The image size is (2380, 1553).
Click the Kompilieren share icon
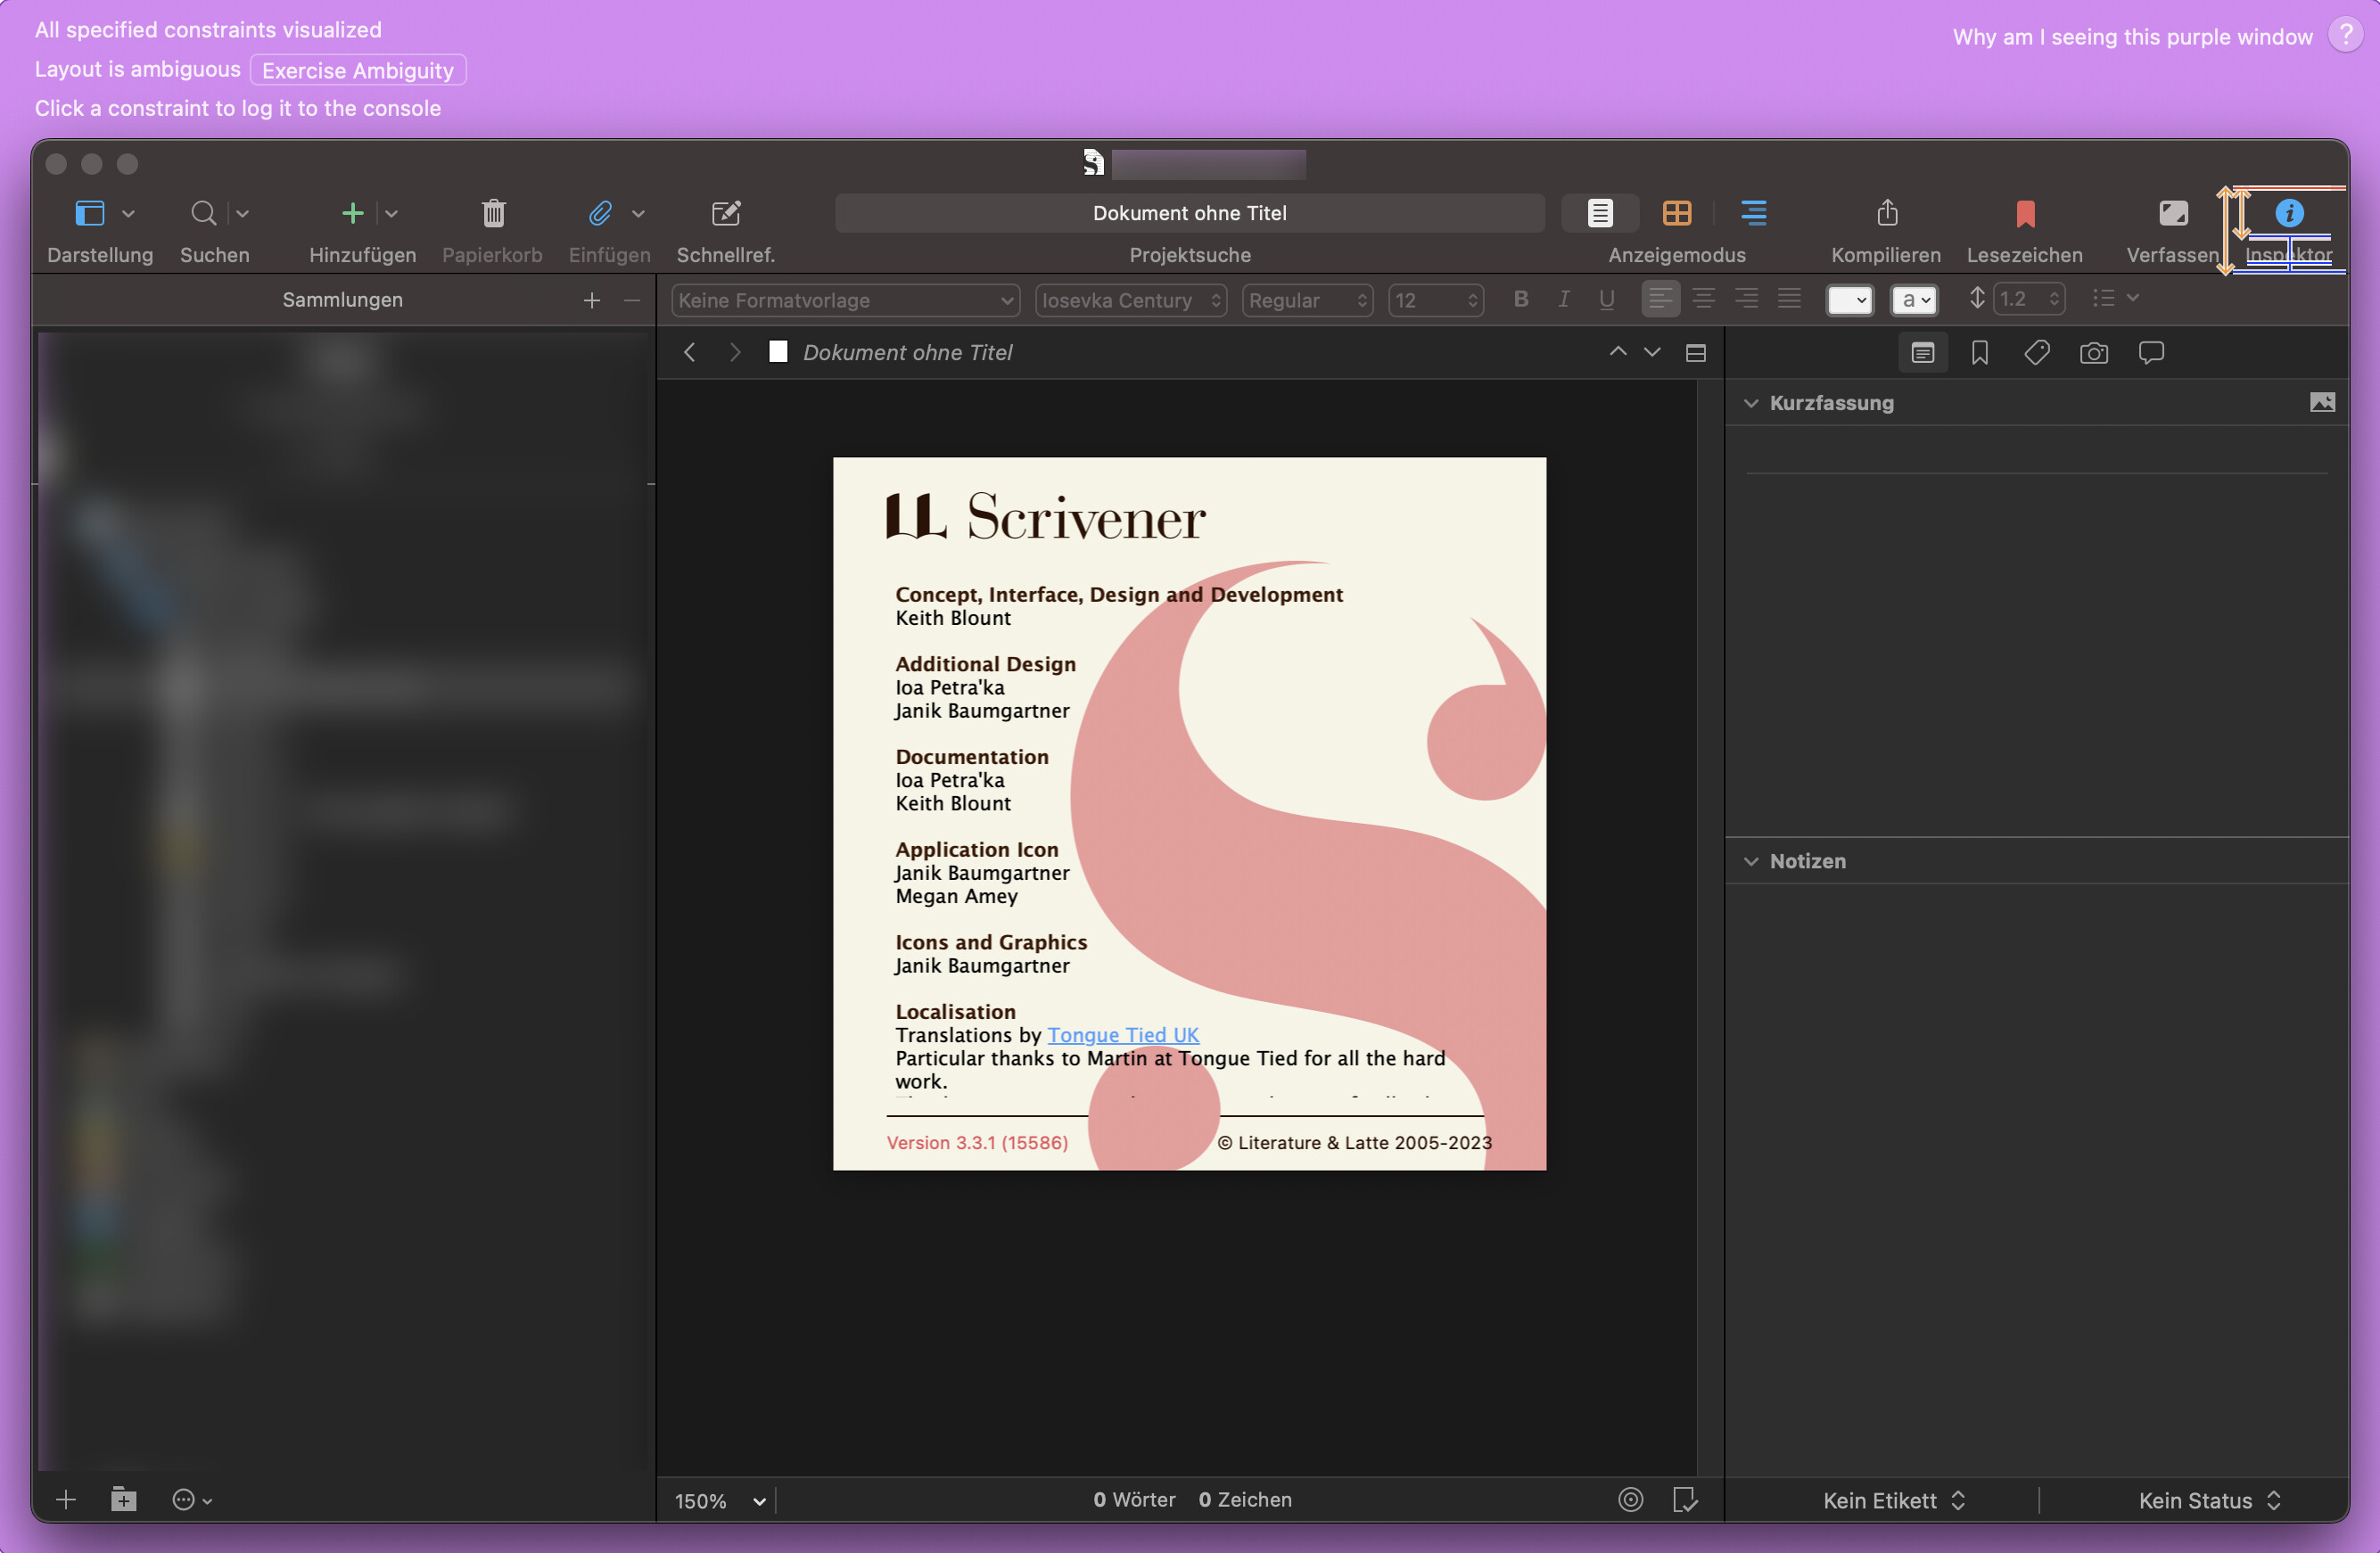1887,213
